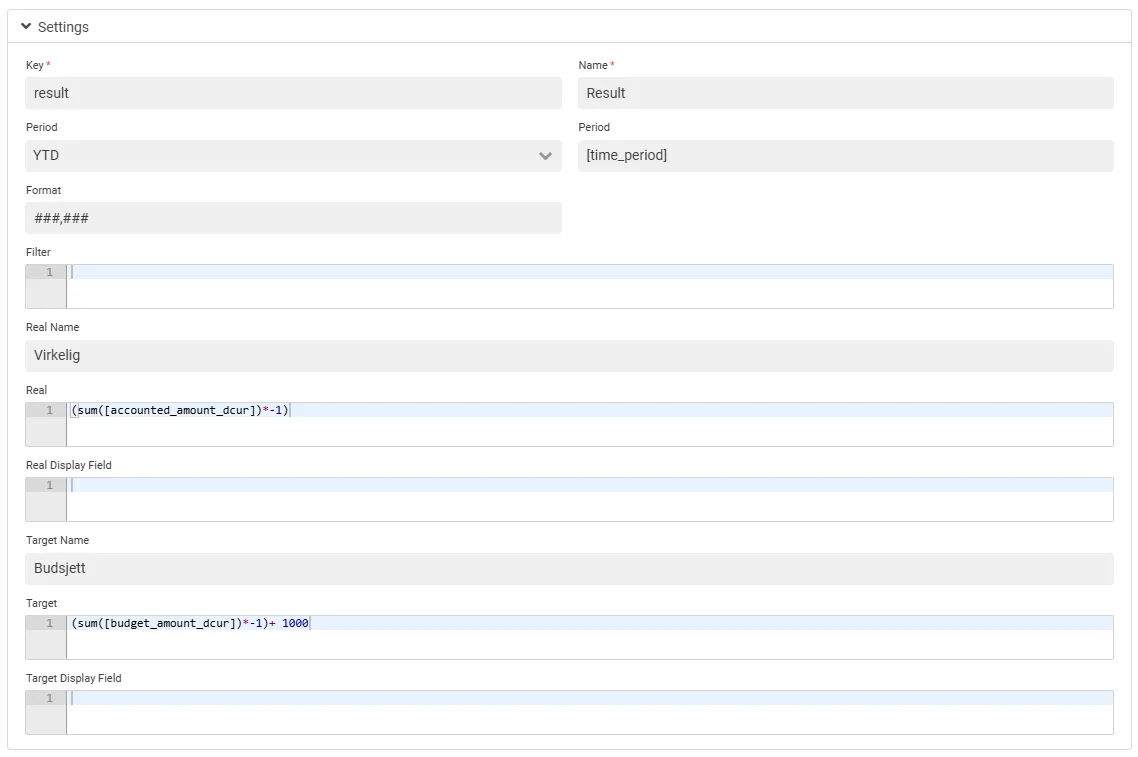Select the Real formula expression line
Image resolution: width=1138 pixels, height=757 pixels.
pyautogui.click(x=180, y=409)
